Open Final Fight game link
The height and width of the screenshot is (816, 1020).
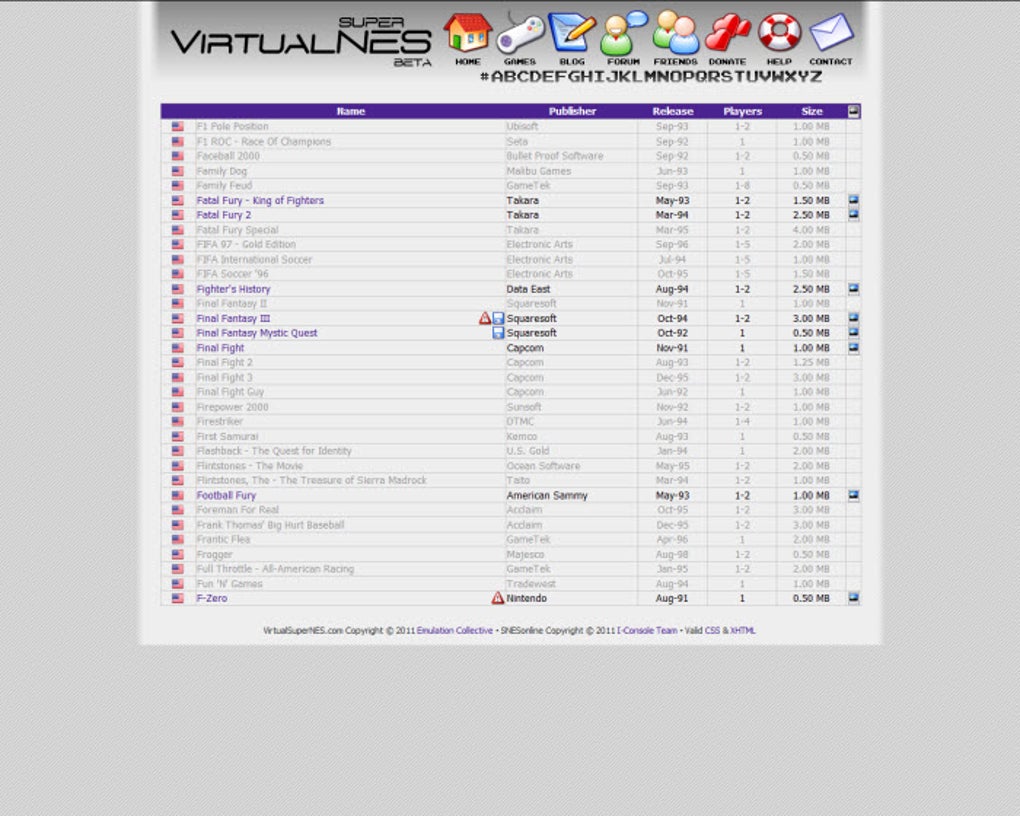coord(220,347)
